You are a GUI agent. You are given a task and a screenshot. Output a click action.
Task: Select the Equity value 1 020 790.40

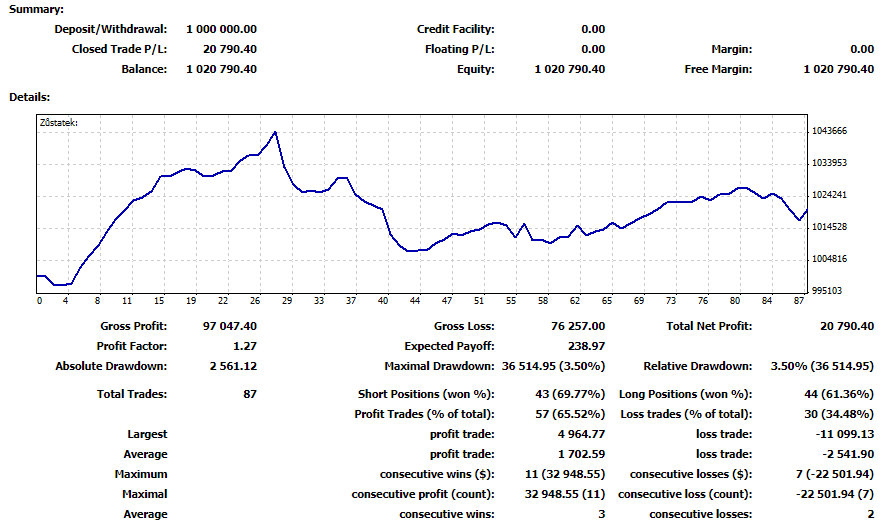coord(569,69)
